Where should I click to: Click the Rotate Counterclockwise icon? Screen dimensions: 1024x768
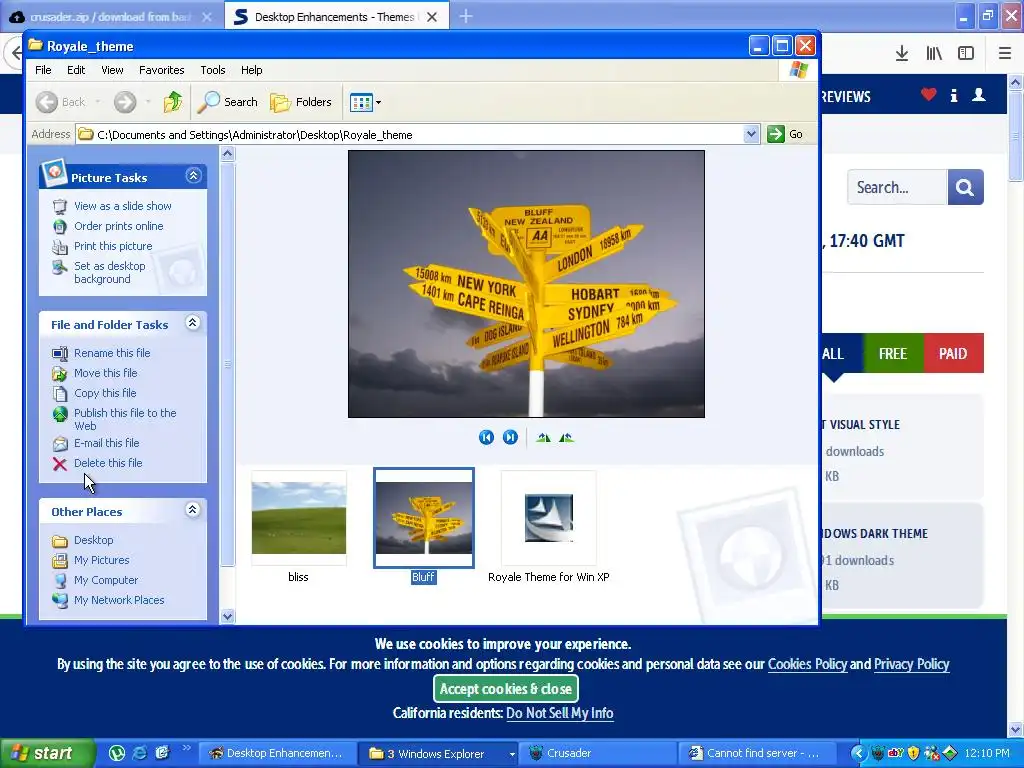pos(566,438)
